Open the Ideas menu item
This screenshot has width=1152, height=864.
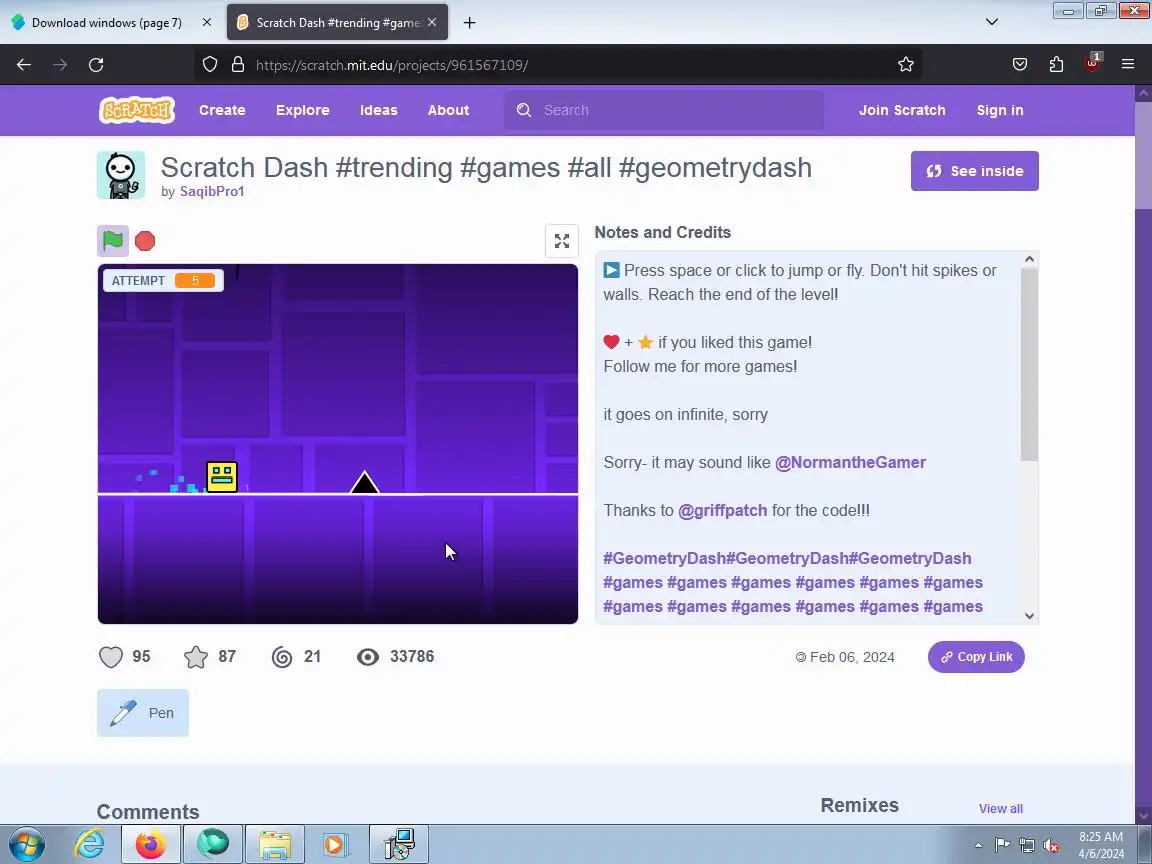tap(378, 110)
